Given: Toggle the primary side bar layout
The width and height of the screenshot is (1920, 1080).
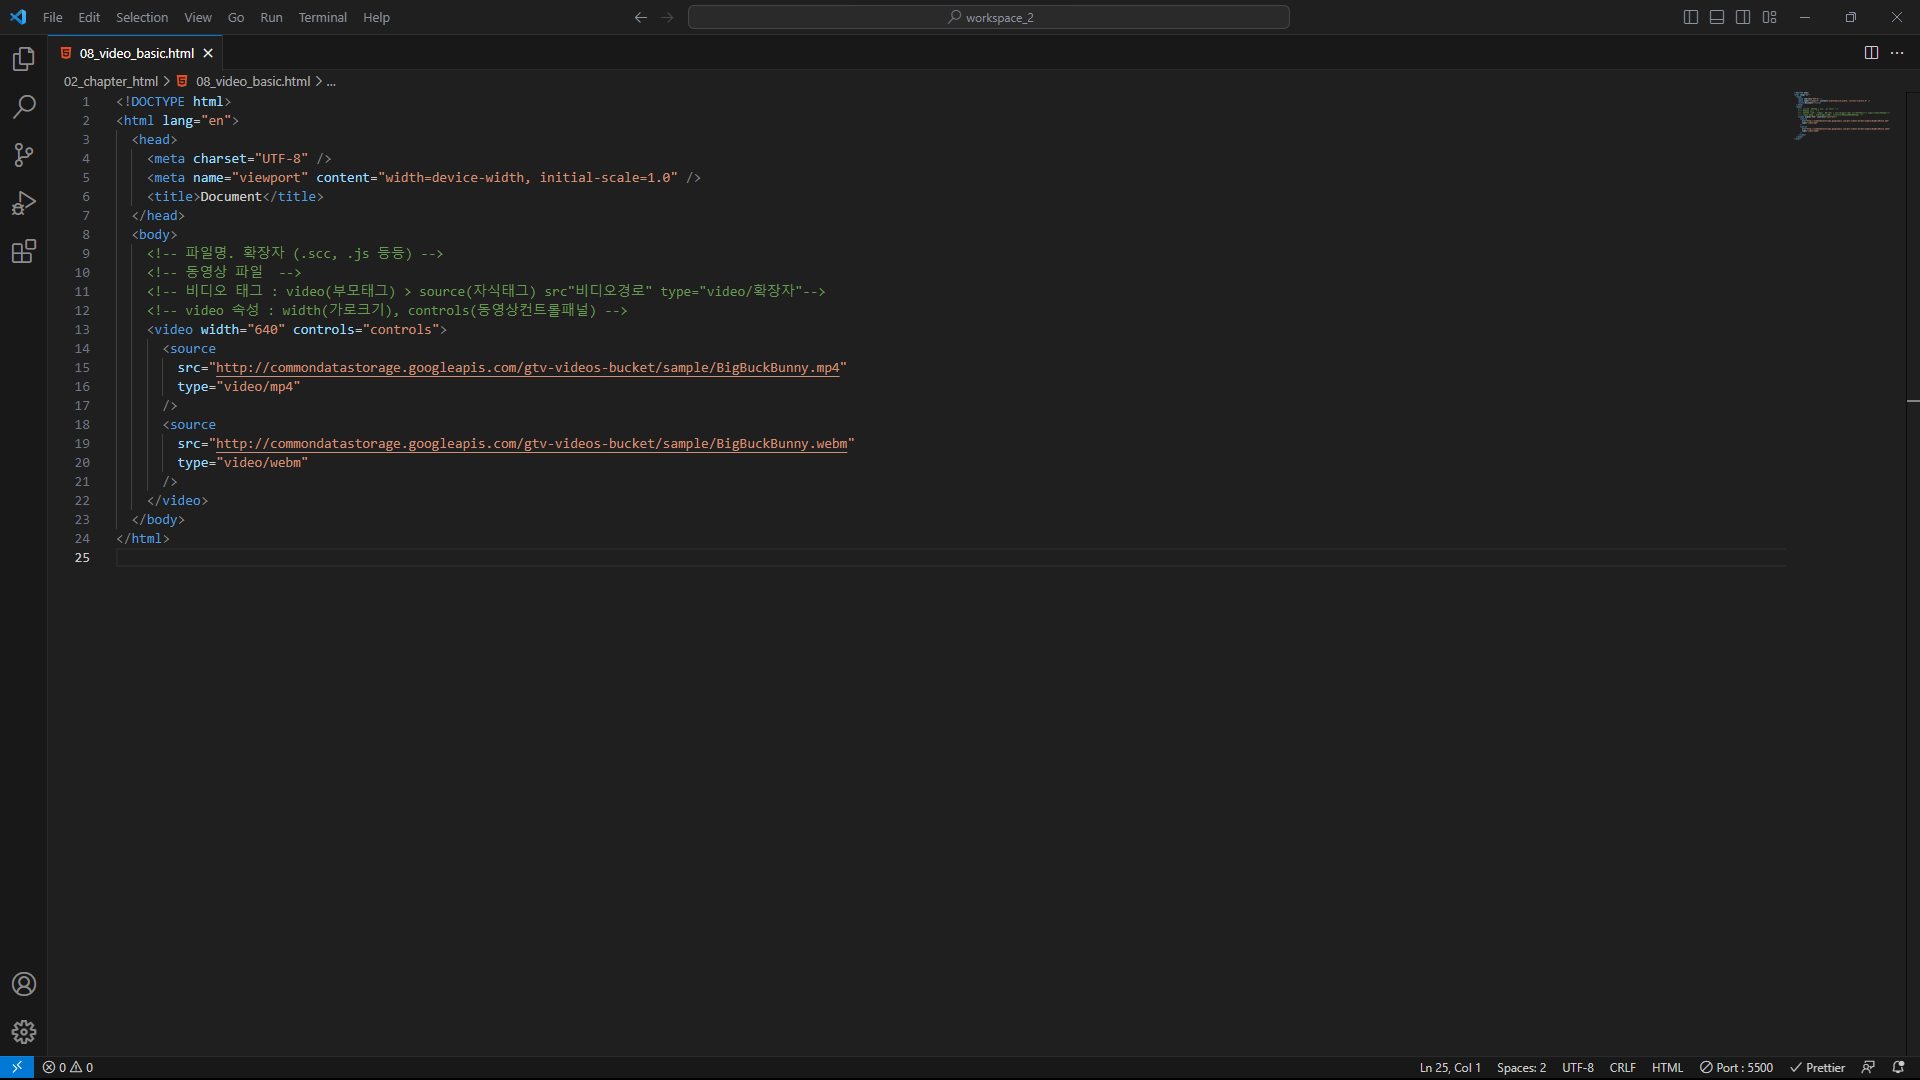Looking at the screenshot, I should point(1691,17).
